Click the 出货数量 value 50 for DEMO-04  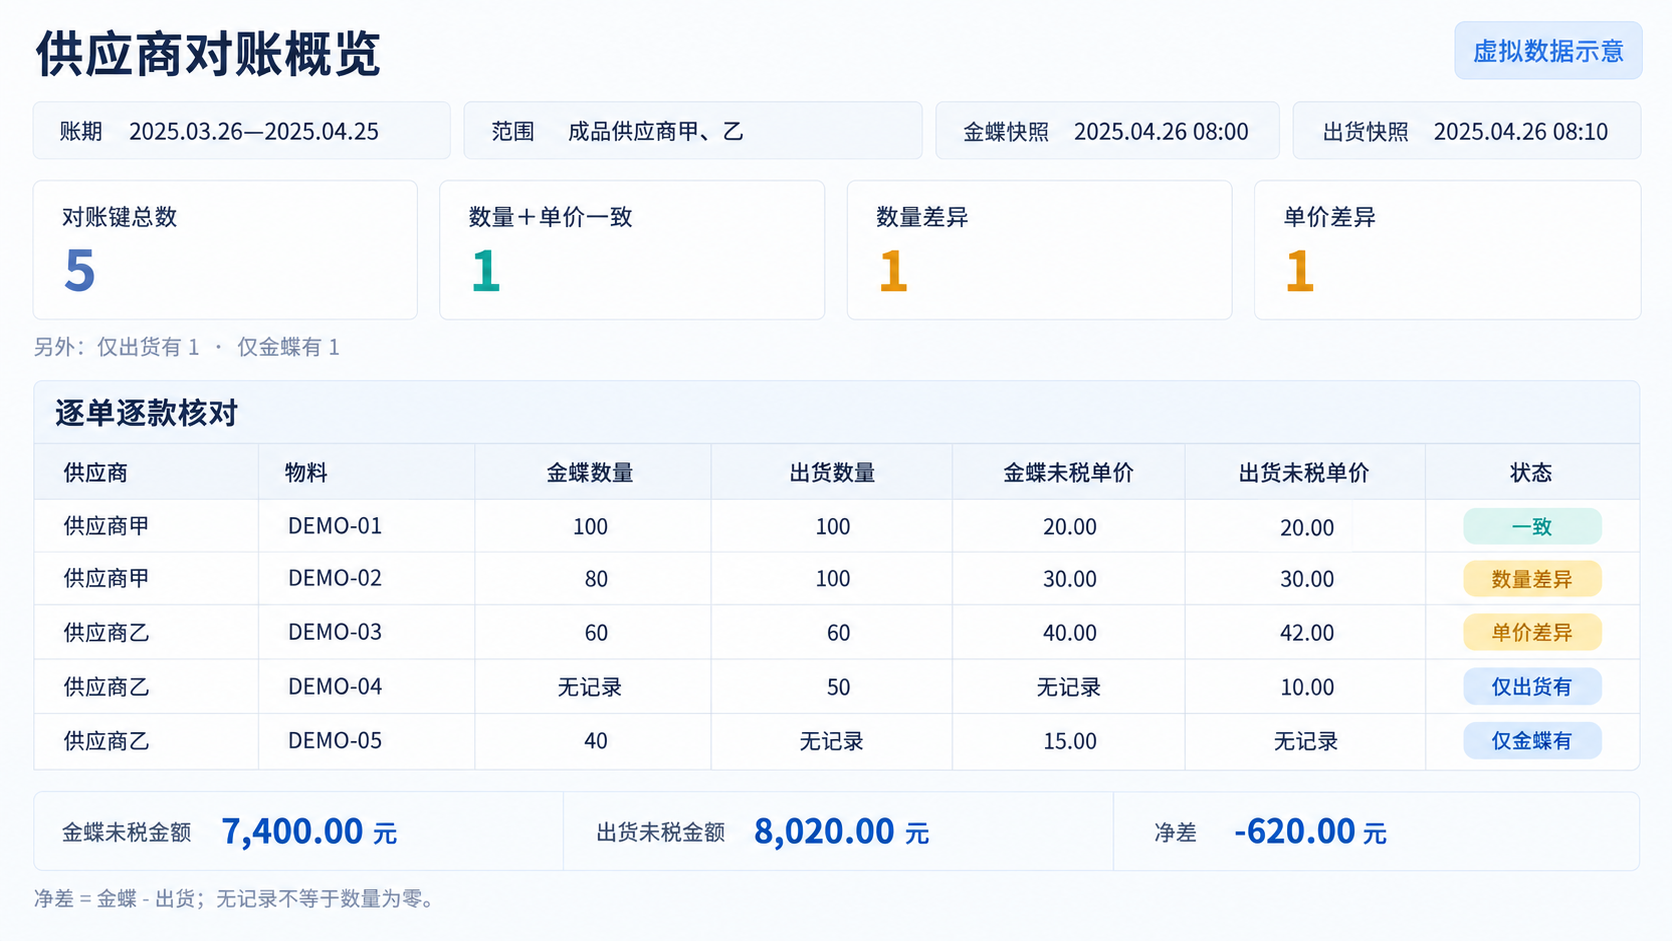(x=838, y=687)
